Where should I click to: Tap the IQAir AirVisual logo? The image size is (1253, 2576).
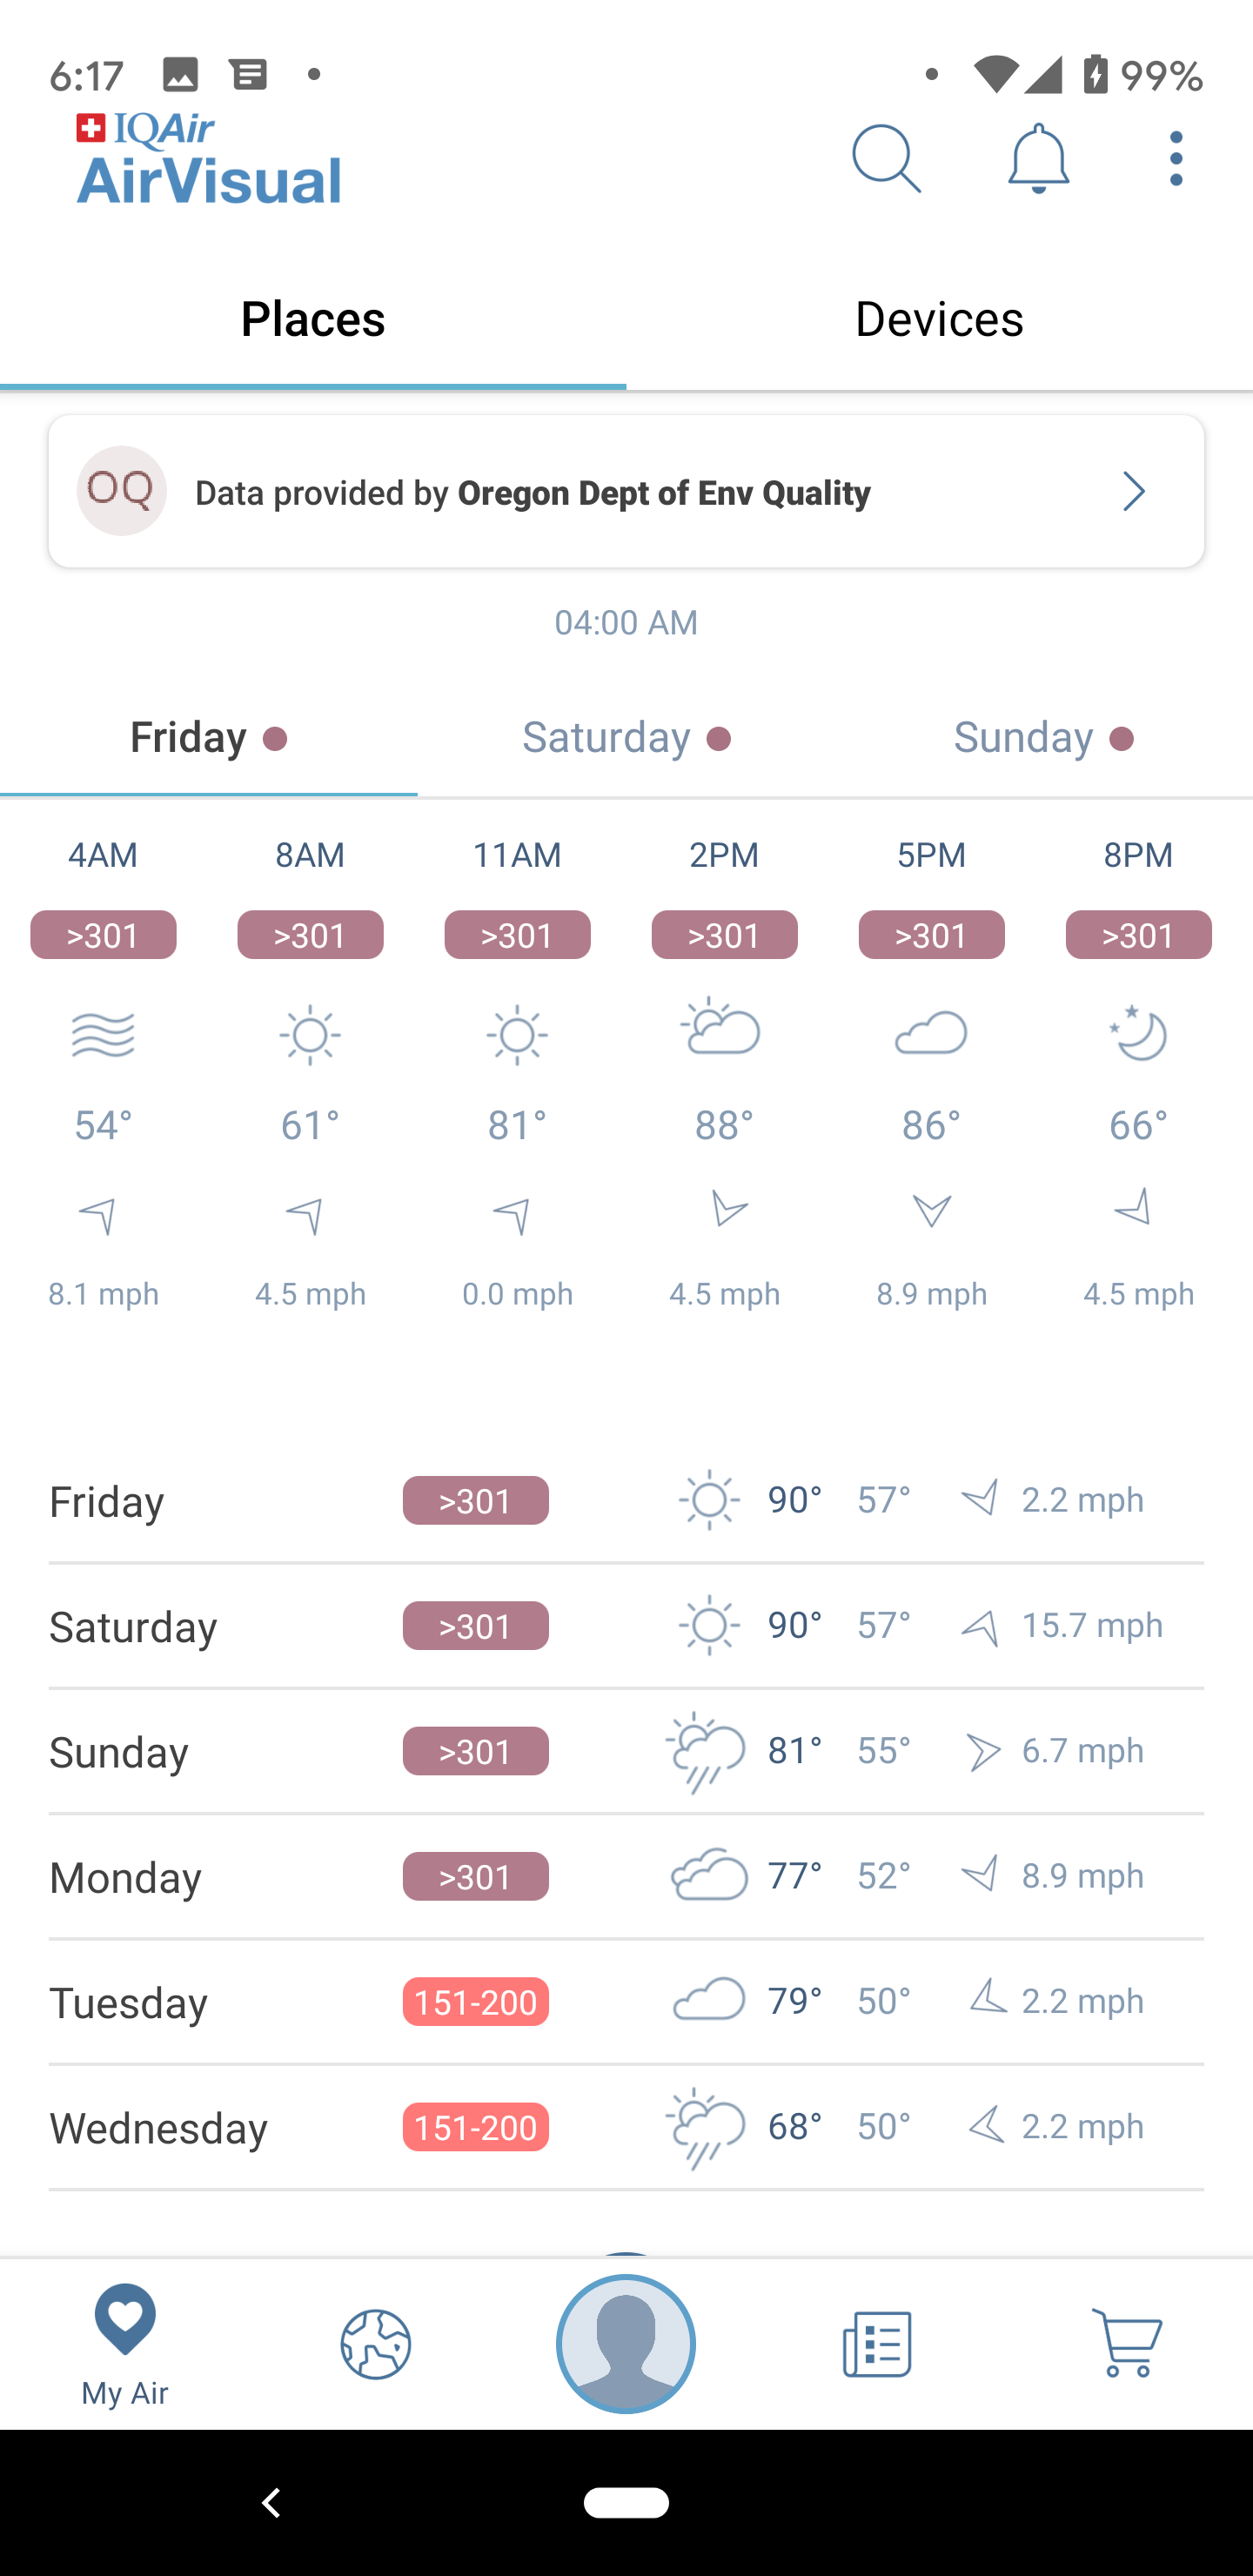pos(209,160)
